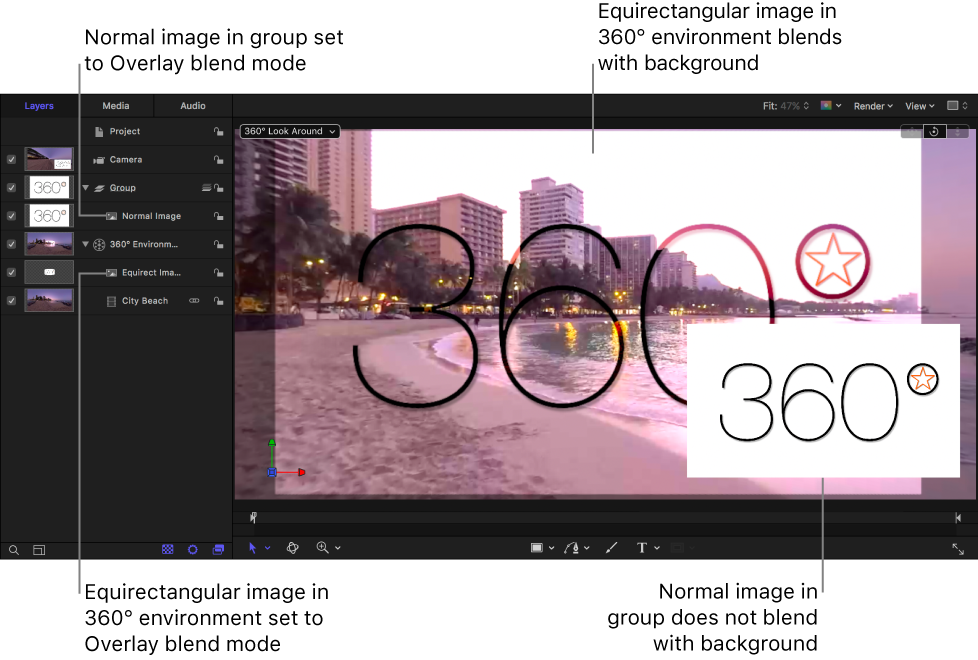Toggle the lock on the Group layer

tap(218, 187)
